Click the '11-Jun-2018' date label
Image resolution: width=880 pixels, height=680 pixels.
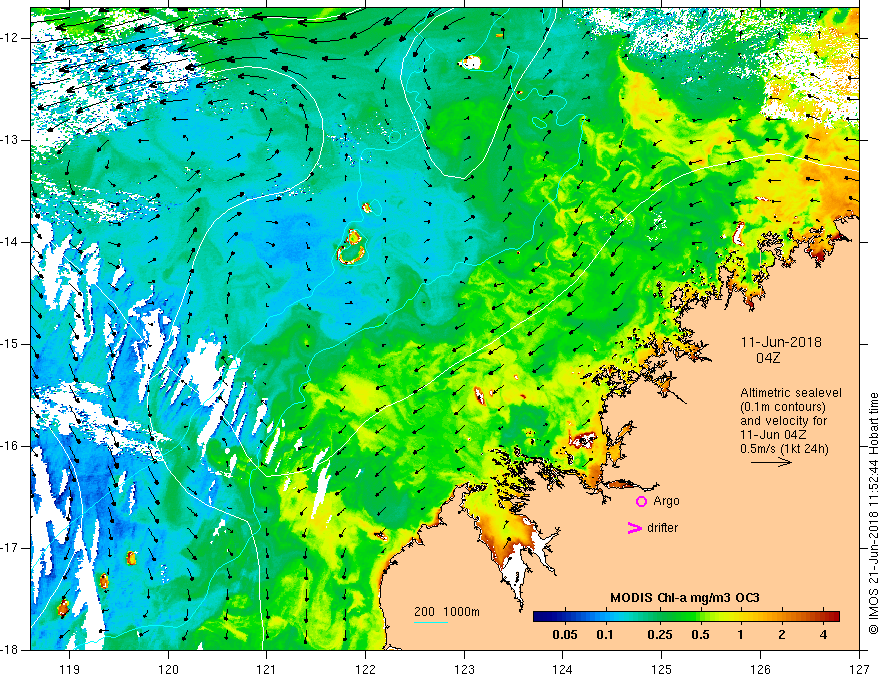click(x=781, y=342)
